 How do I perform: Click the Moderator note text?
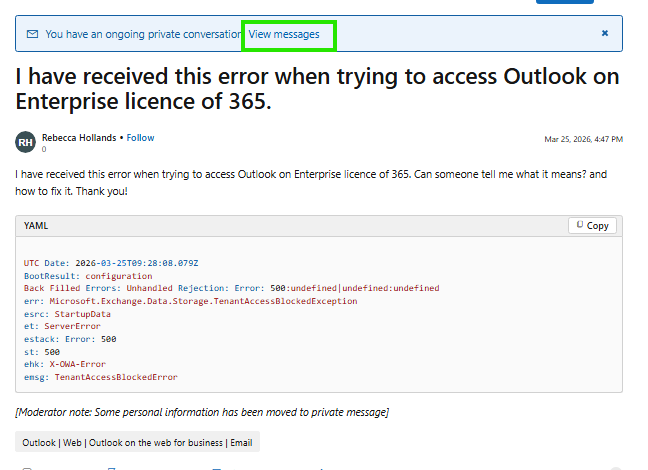tap(202, 412)
